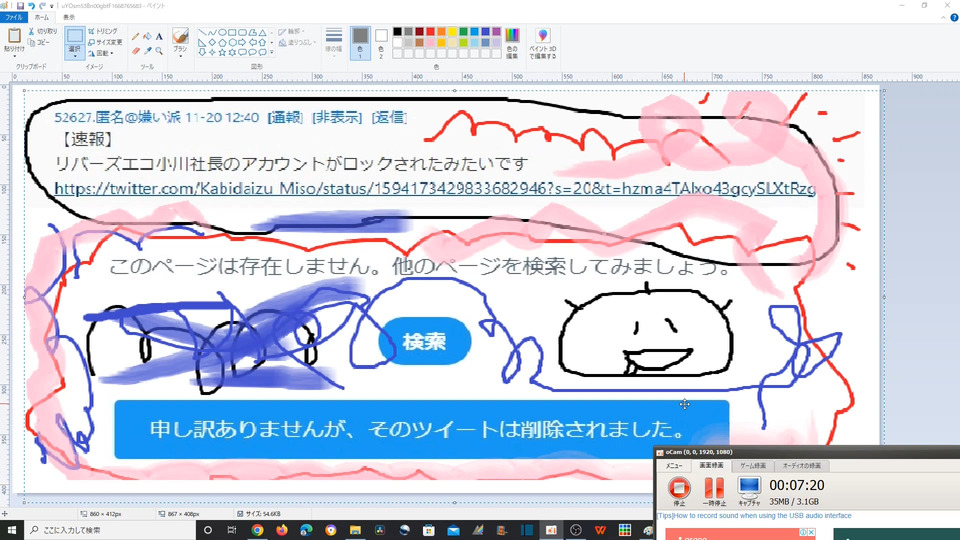Open Task View on the taskbar
This screenshot has height=540, width=960.
(231, 530)
